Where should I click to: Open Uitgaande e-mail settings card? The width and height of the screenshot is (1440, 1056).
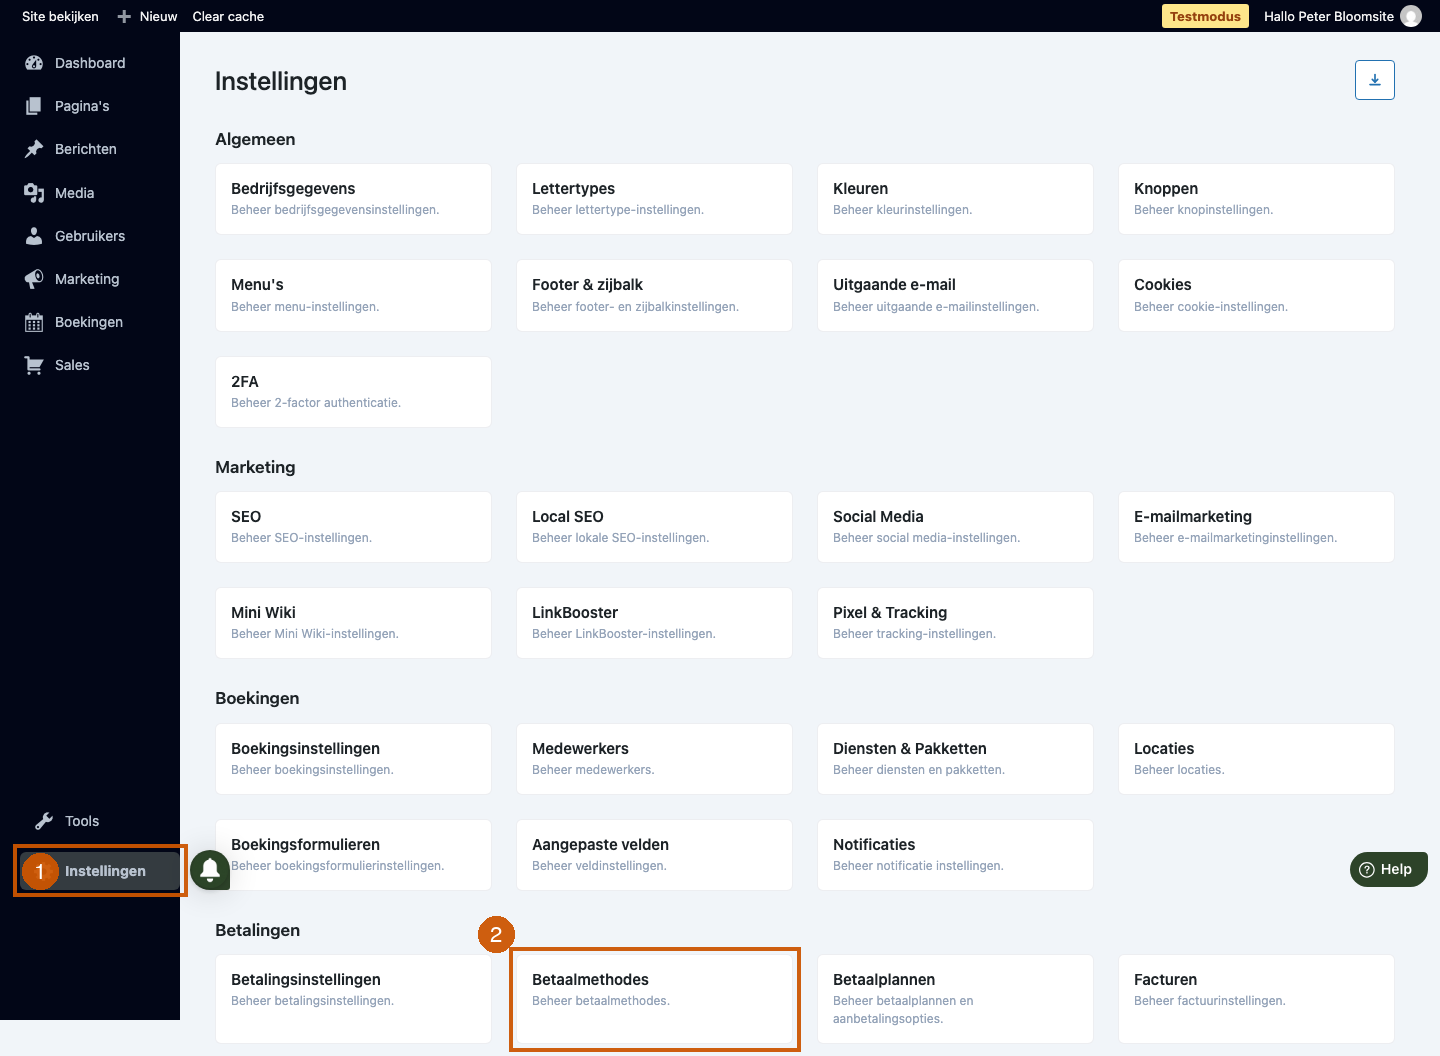click(x=955, y=295)
